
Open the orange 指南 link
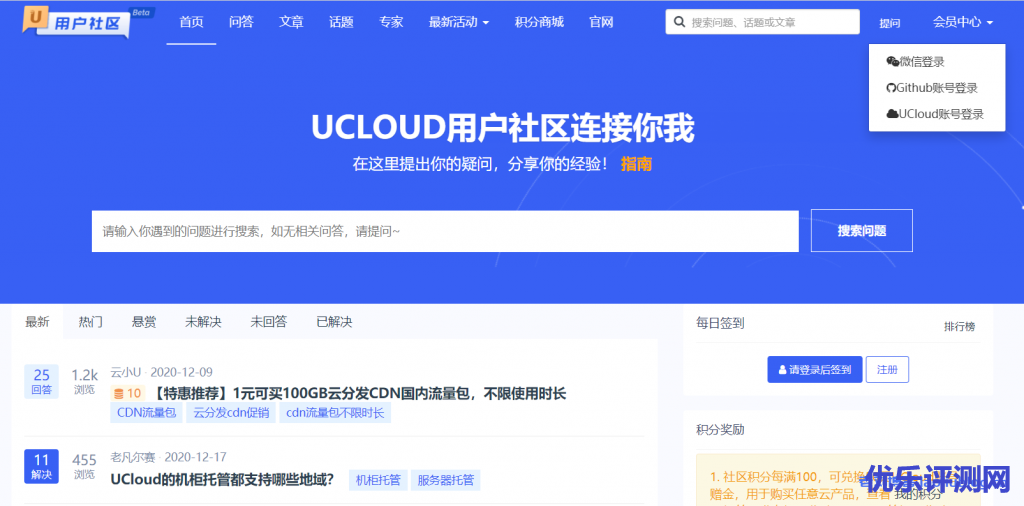coord(636,164)
